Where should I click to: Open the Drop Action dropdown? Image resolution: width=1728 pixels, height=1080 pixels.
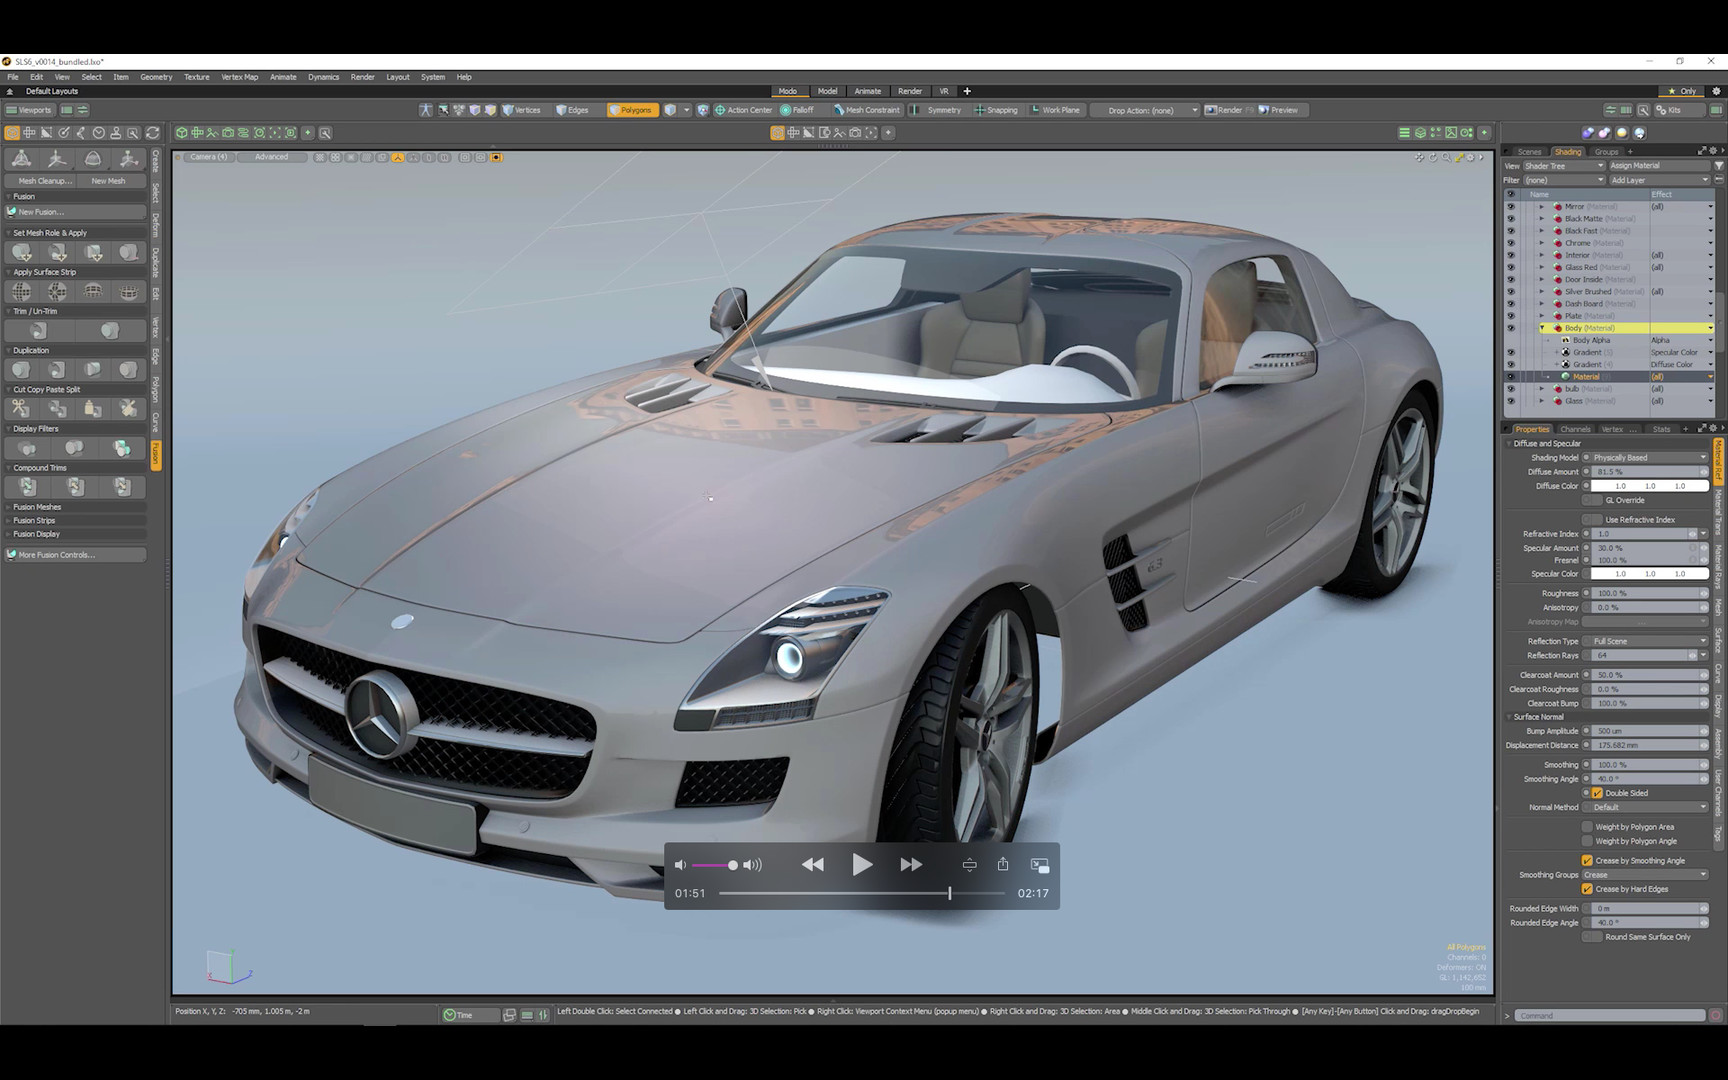point(1146,110)
